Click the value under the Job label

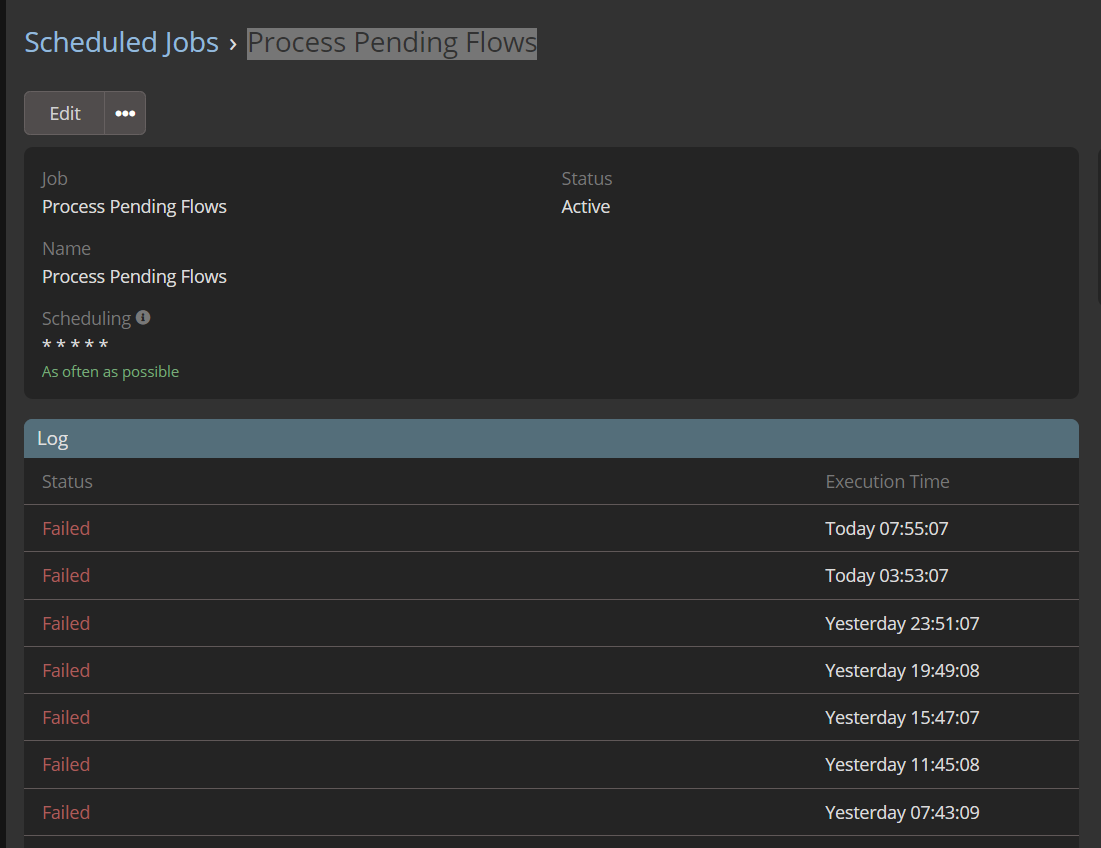[134, 207]
